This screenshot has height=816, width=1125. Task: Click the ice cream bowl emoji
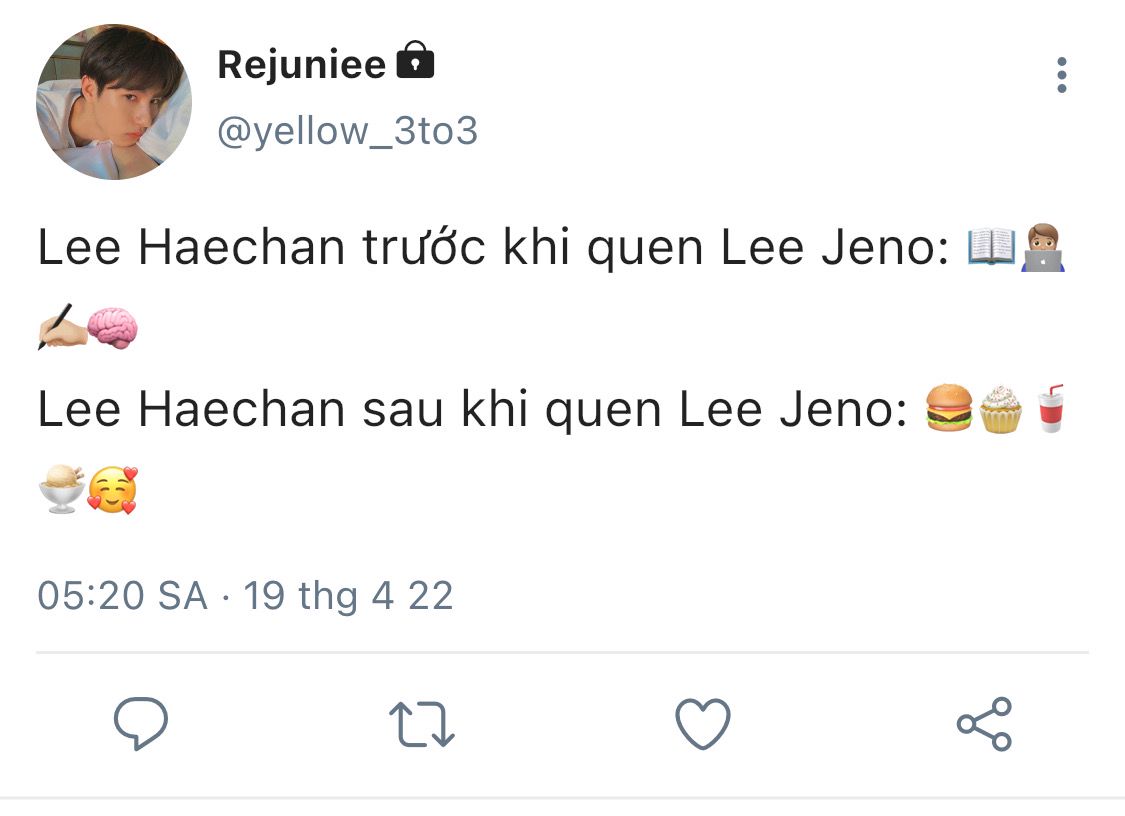click(62, 490)
